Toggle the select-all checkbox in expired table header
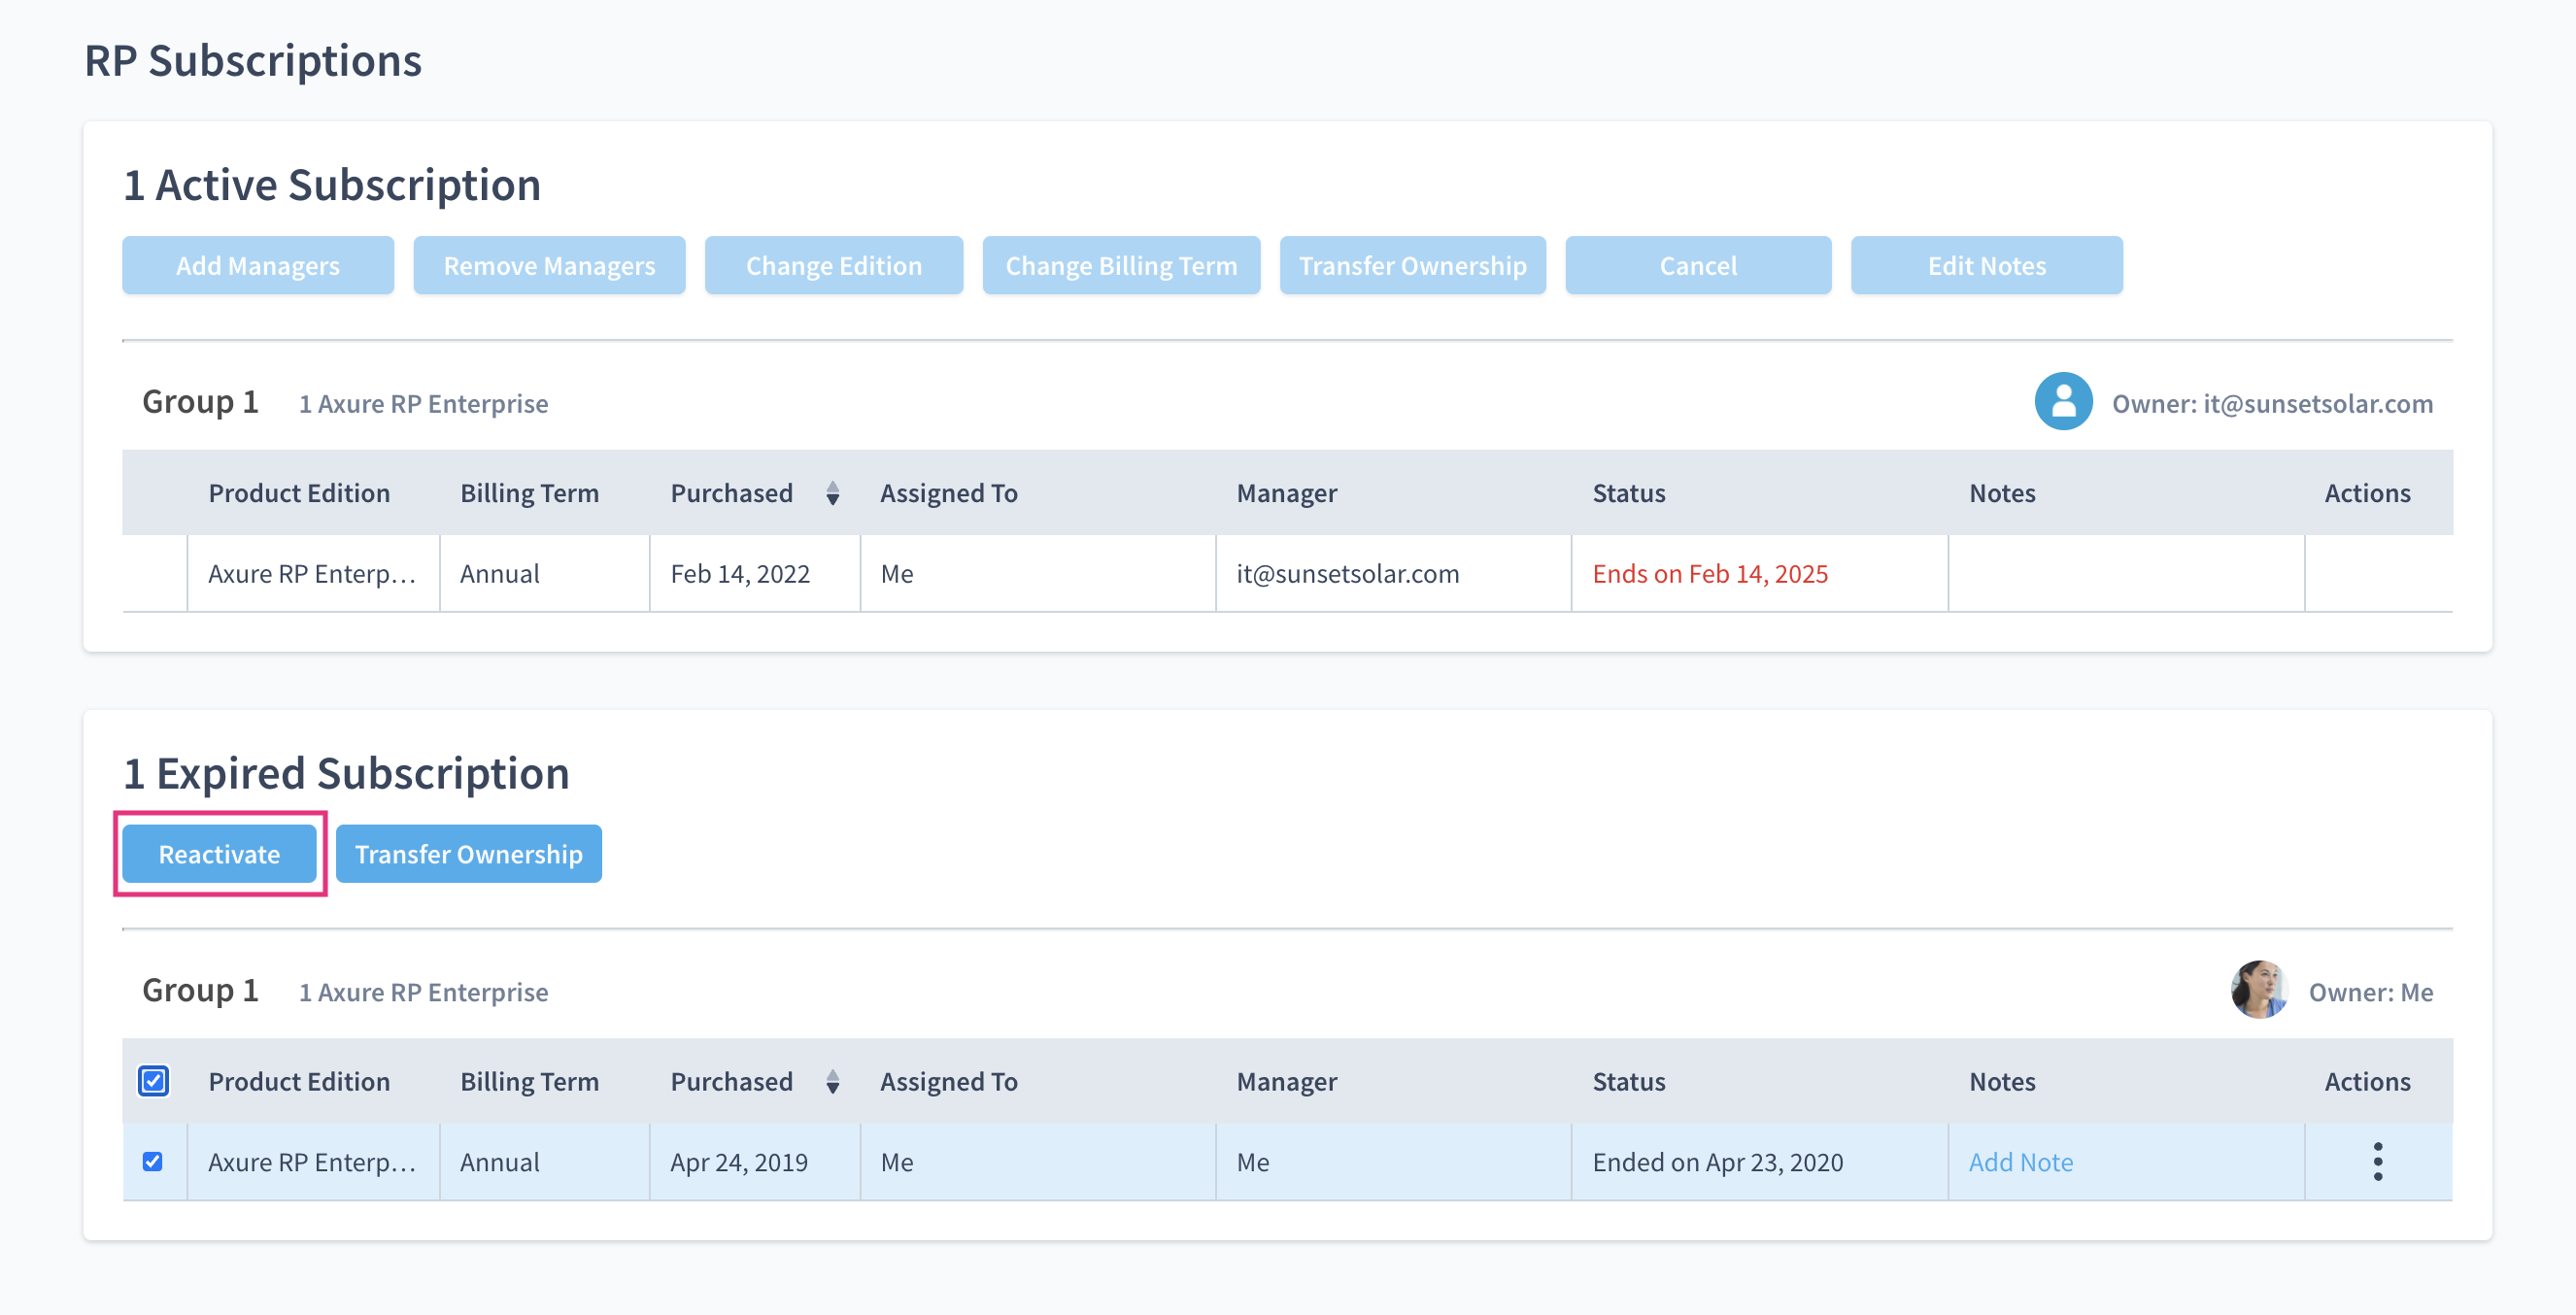Viewport: 2576px width, 1315px height. pos(153,1081)
